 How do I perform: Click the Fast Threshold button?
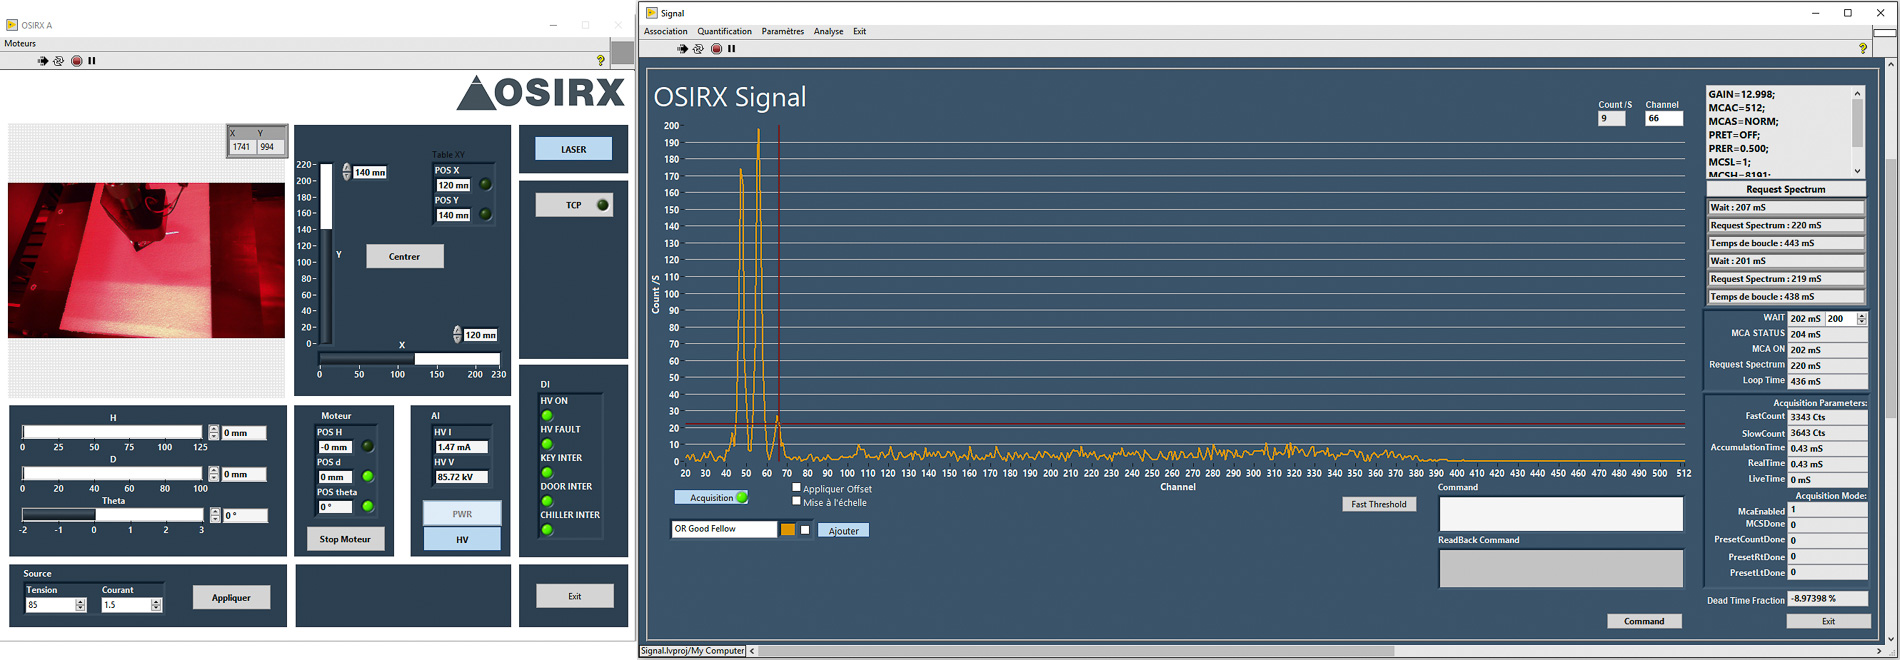1378,504
